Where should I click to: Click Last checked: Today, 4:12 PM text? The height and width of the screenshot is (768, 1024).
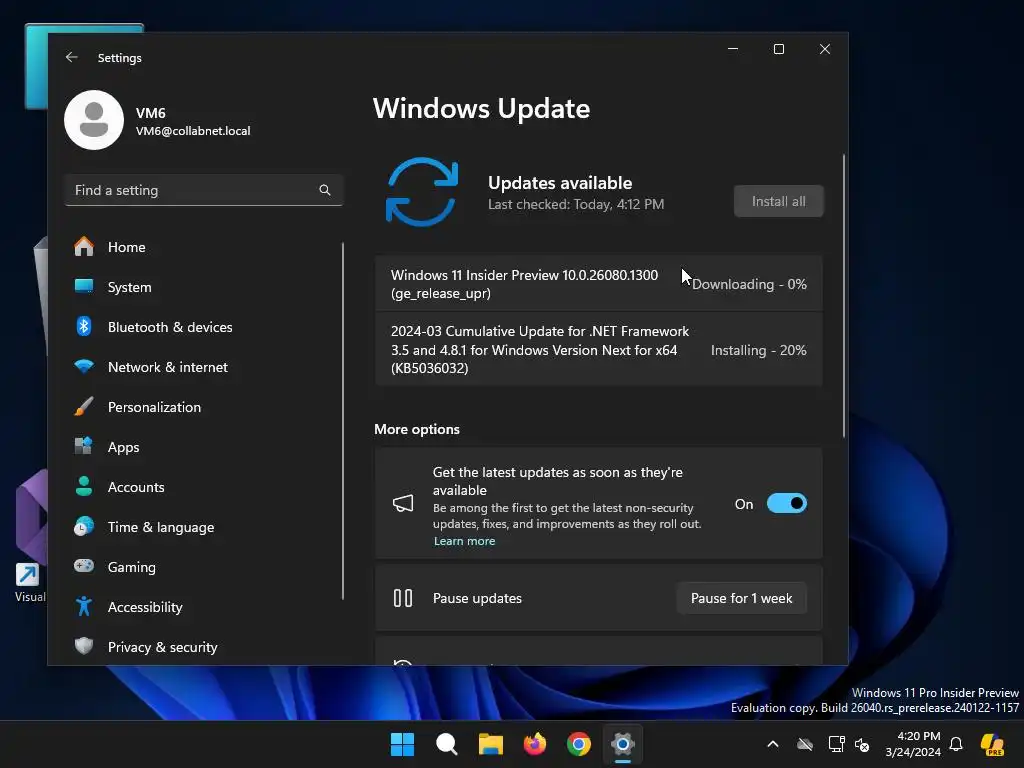click(x=576, y=204)
